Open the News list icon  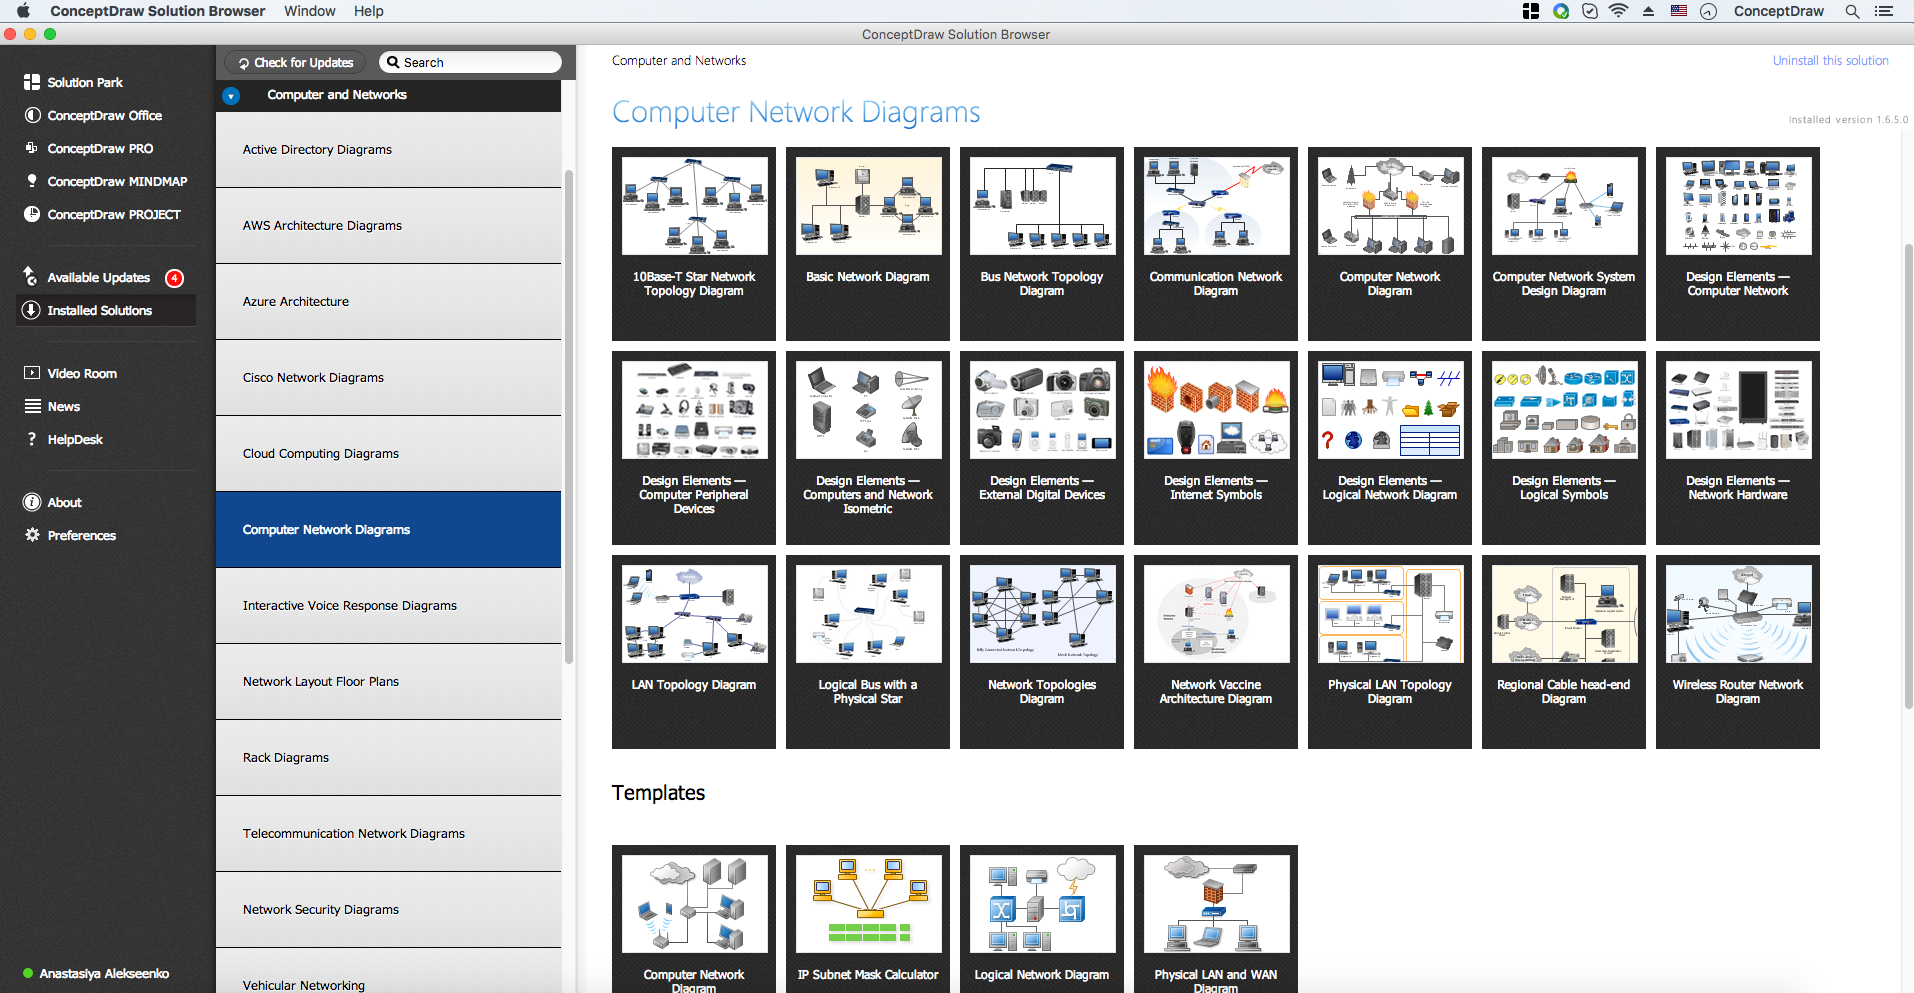click(x=32, y=406)
